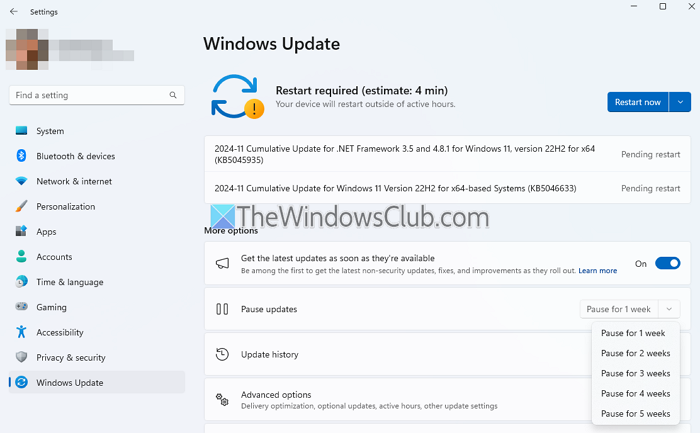Click the large update status icon

238,97
